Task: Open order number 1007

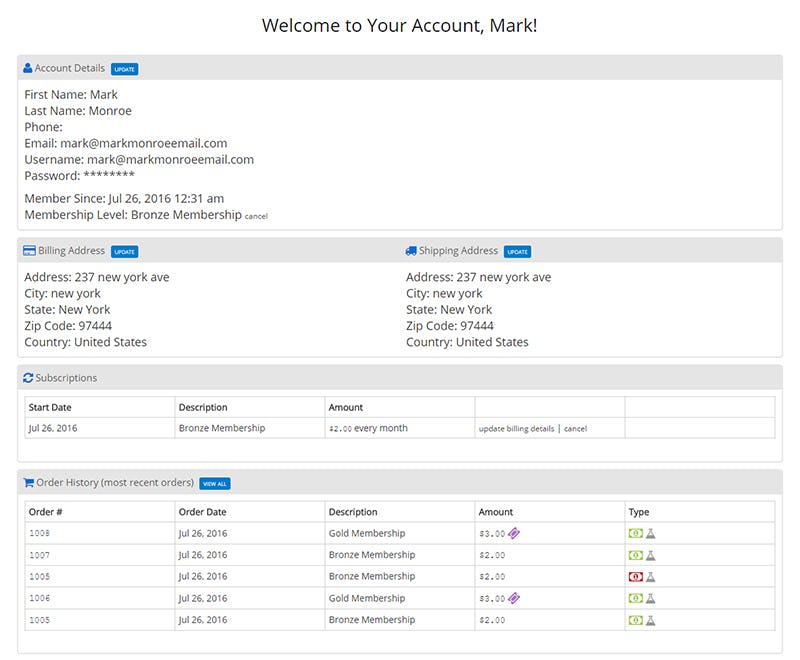Action: [x=39, y=555]
